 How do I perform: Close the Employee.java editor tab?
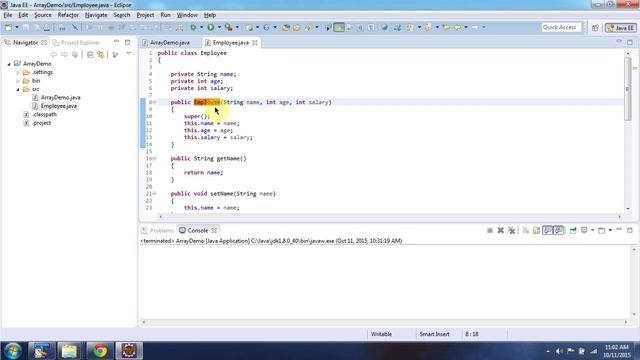tap(255, 42)
